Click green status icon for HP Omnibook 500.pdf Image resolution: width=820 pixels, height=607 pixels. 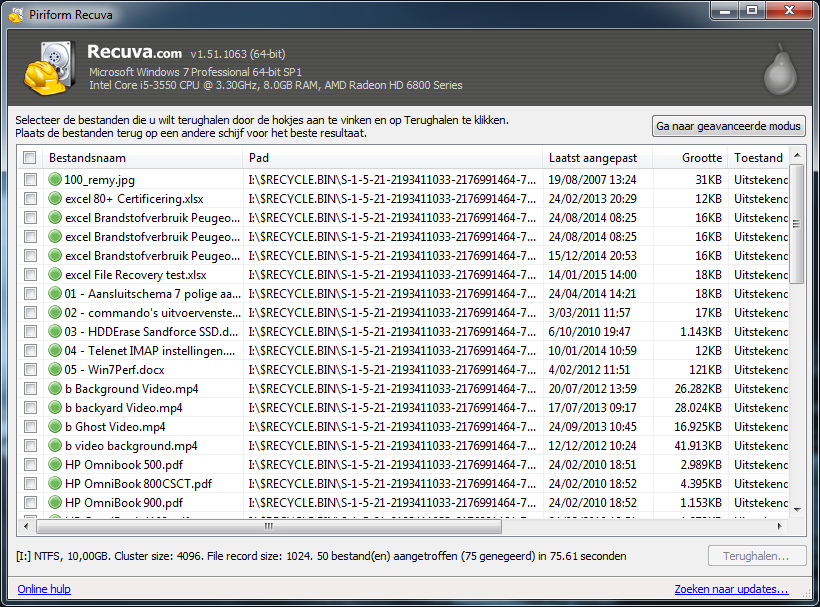[55, 464]
